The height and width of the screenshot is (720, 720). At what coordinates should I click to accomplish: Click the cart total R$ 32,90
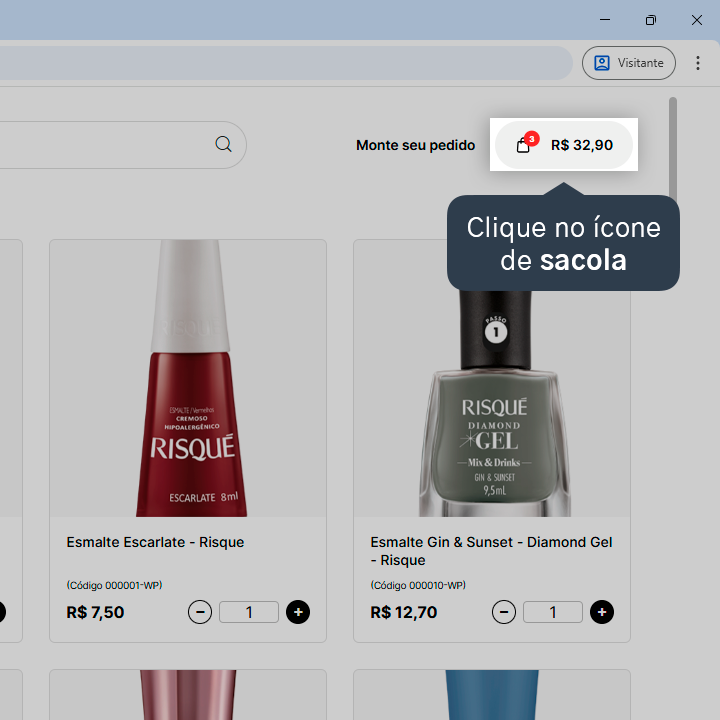[x=582, y=145]
